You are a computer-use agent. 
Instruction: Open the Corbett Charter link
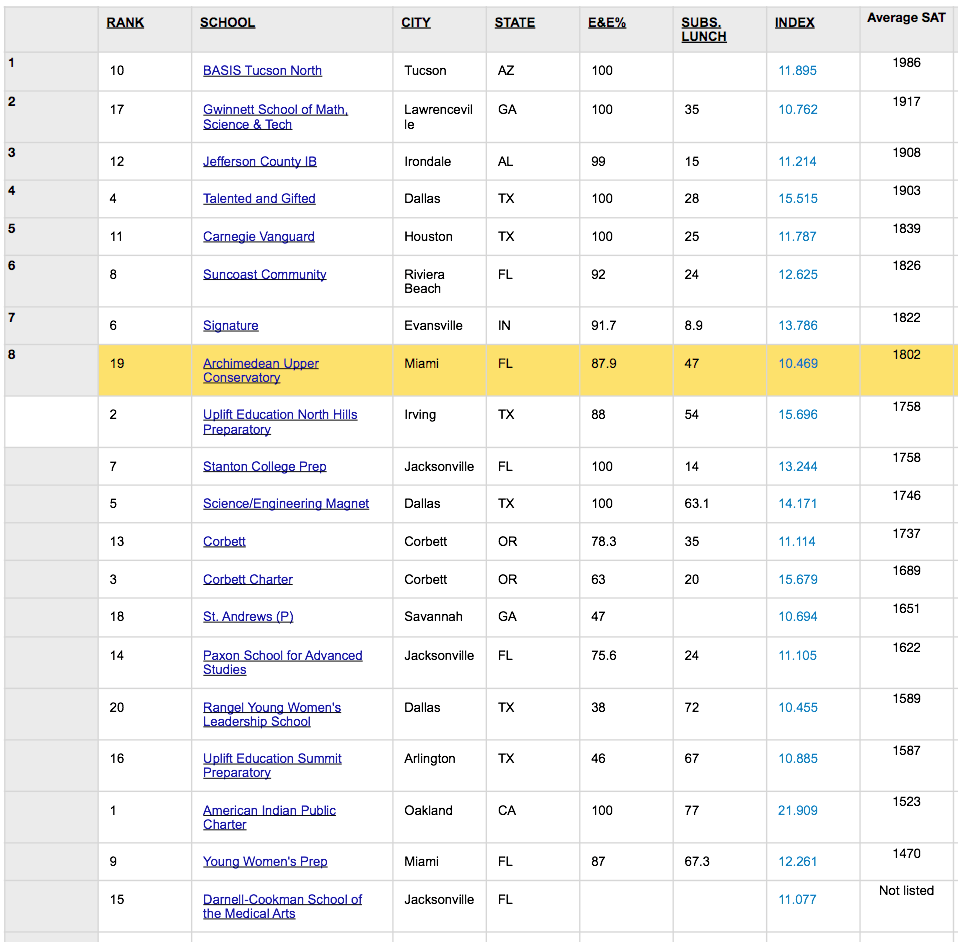pyautogui.click(x=247, y=579)
